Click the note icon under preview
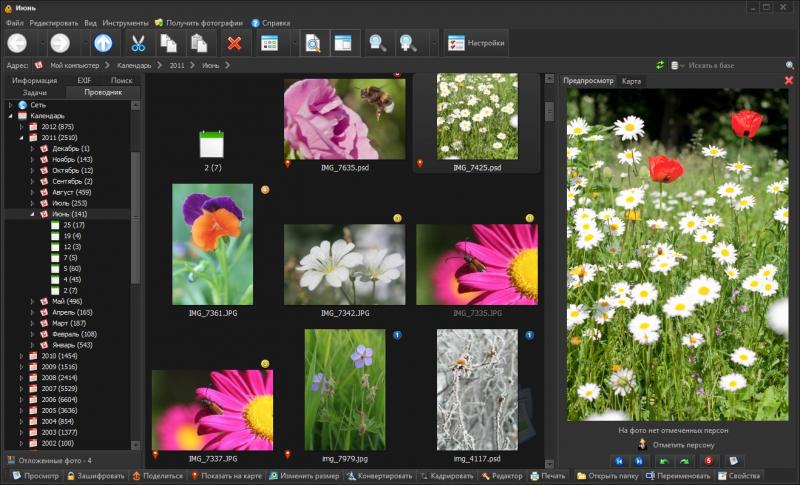Screen dimensions: 800x485 click(733, 461)
